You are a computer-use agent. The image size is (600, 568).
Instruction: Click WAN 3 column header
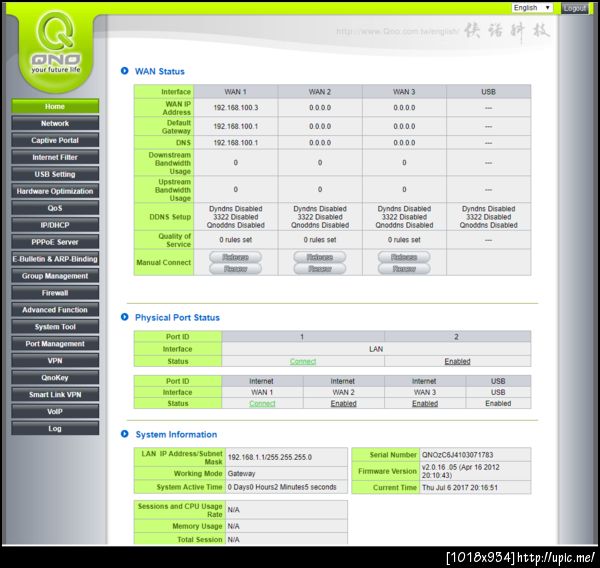point(404,92)
